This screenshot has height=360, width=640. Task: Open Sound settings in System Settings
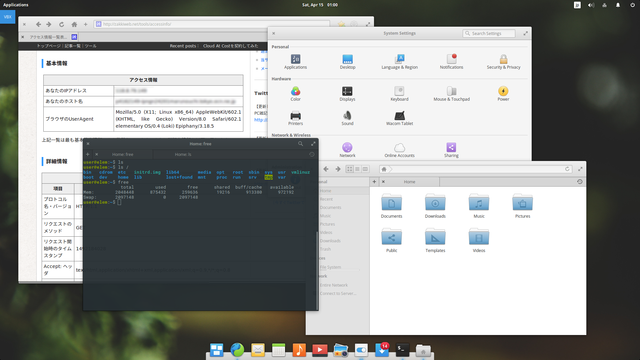click(347, 118)
